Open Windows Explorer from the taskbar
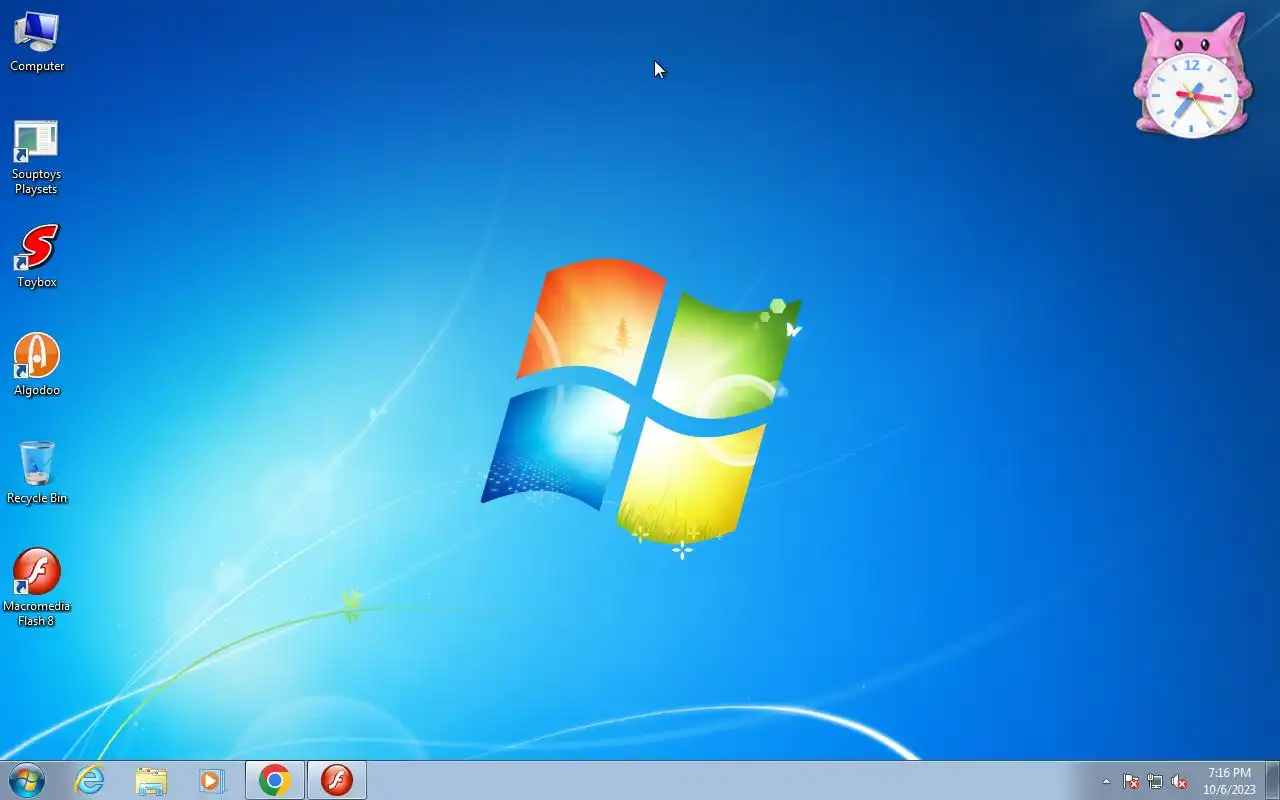 [151, 780]
